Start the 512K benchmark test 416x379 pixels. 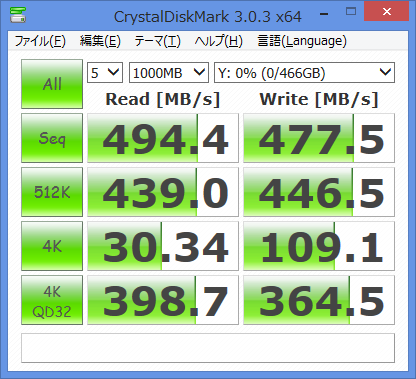click(52, 192)
